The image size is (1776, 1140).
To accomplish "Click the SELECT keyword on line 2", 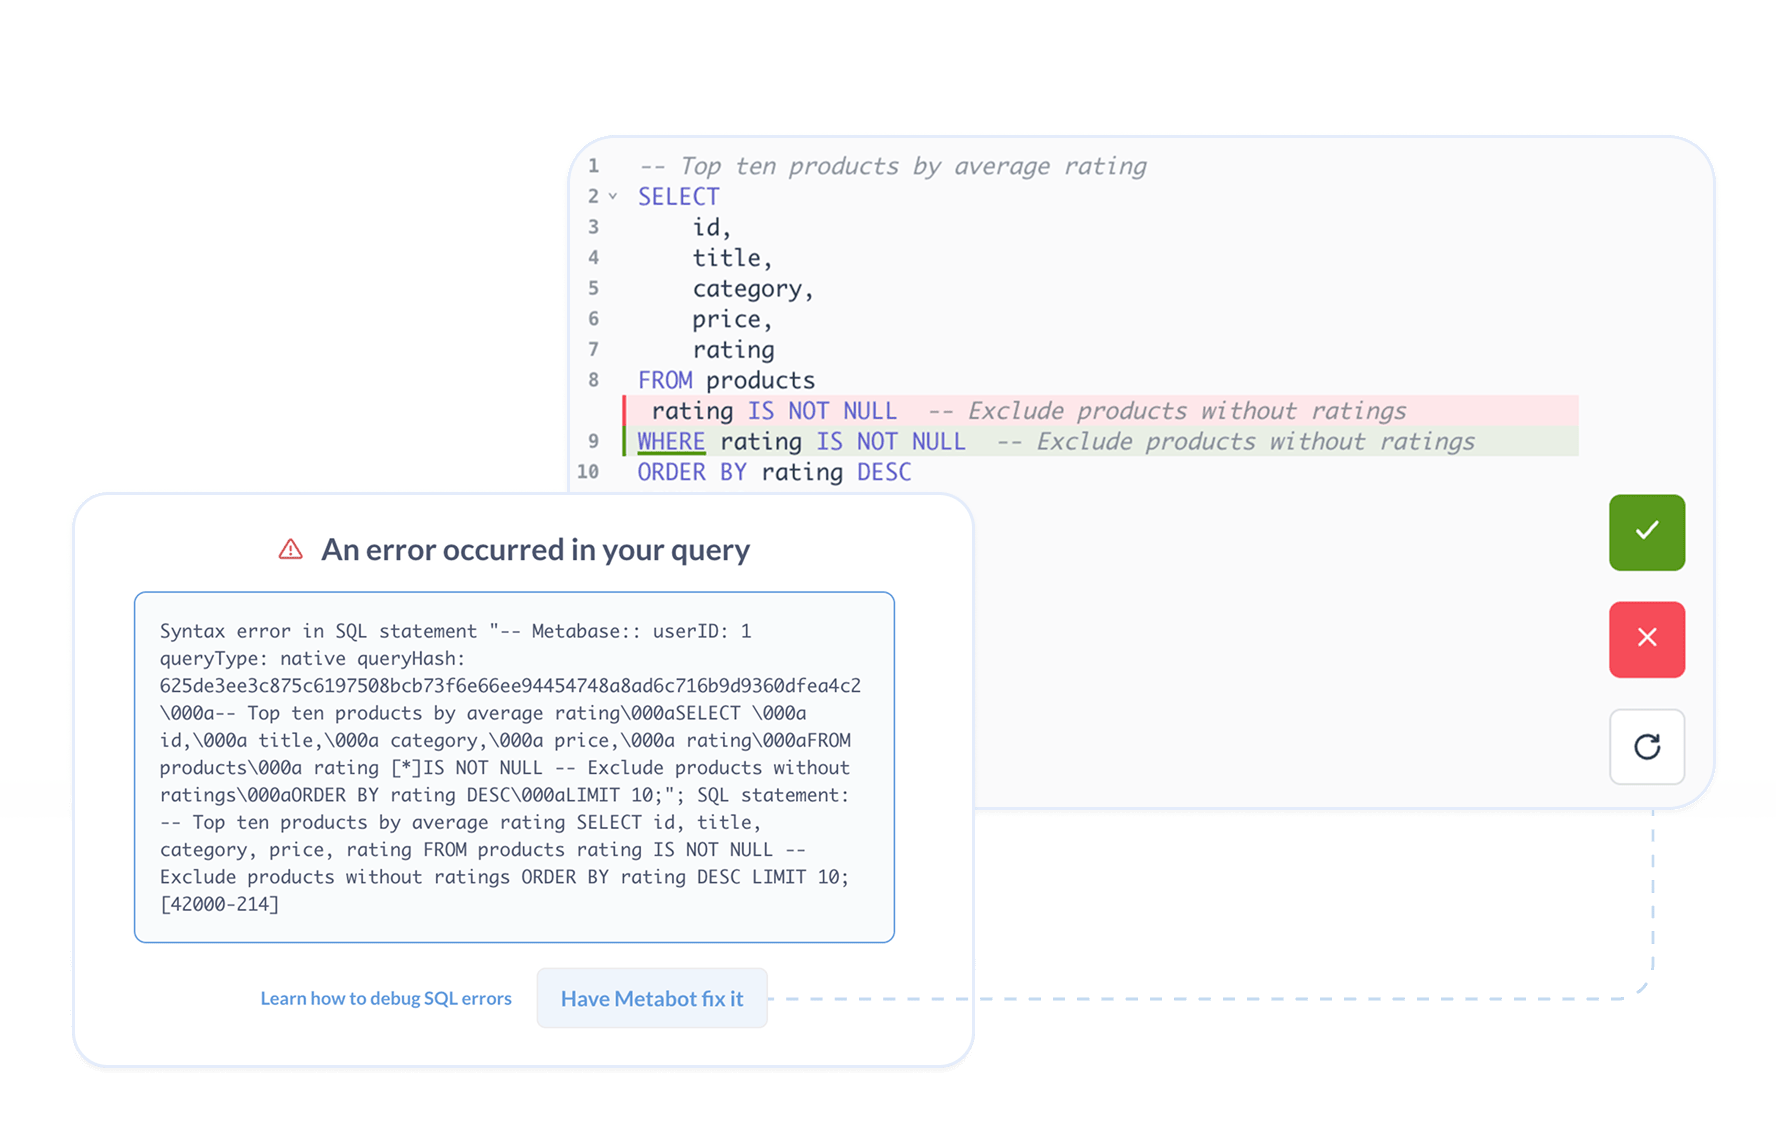I will (x=678, y=197).
